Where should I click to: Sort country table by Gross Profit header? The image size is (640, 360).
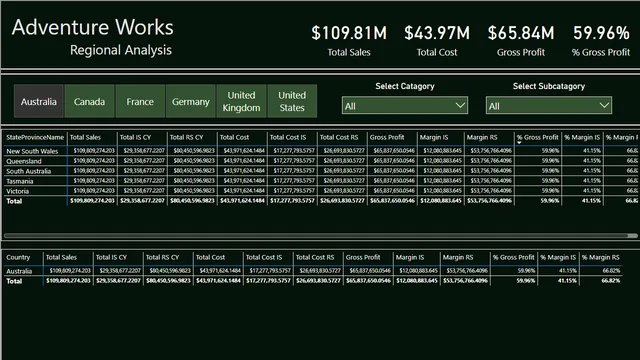[363, 258]
